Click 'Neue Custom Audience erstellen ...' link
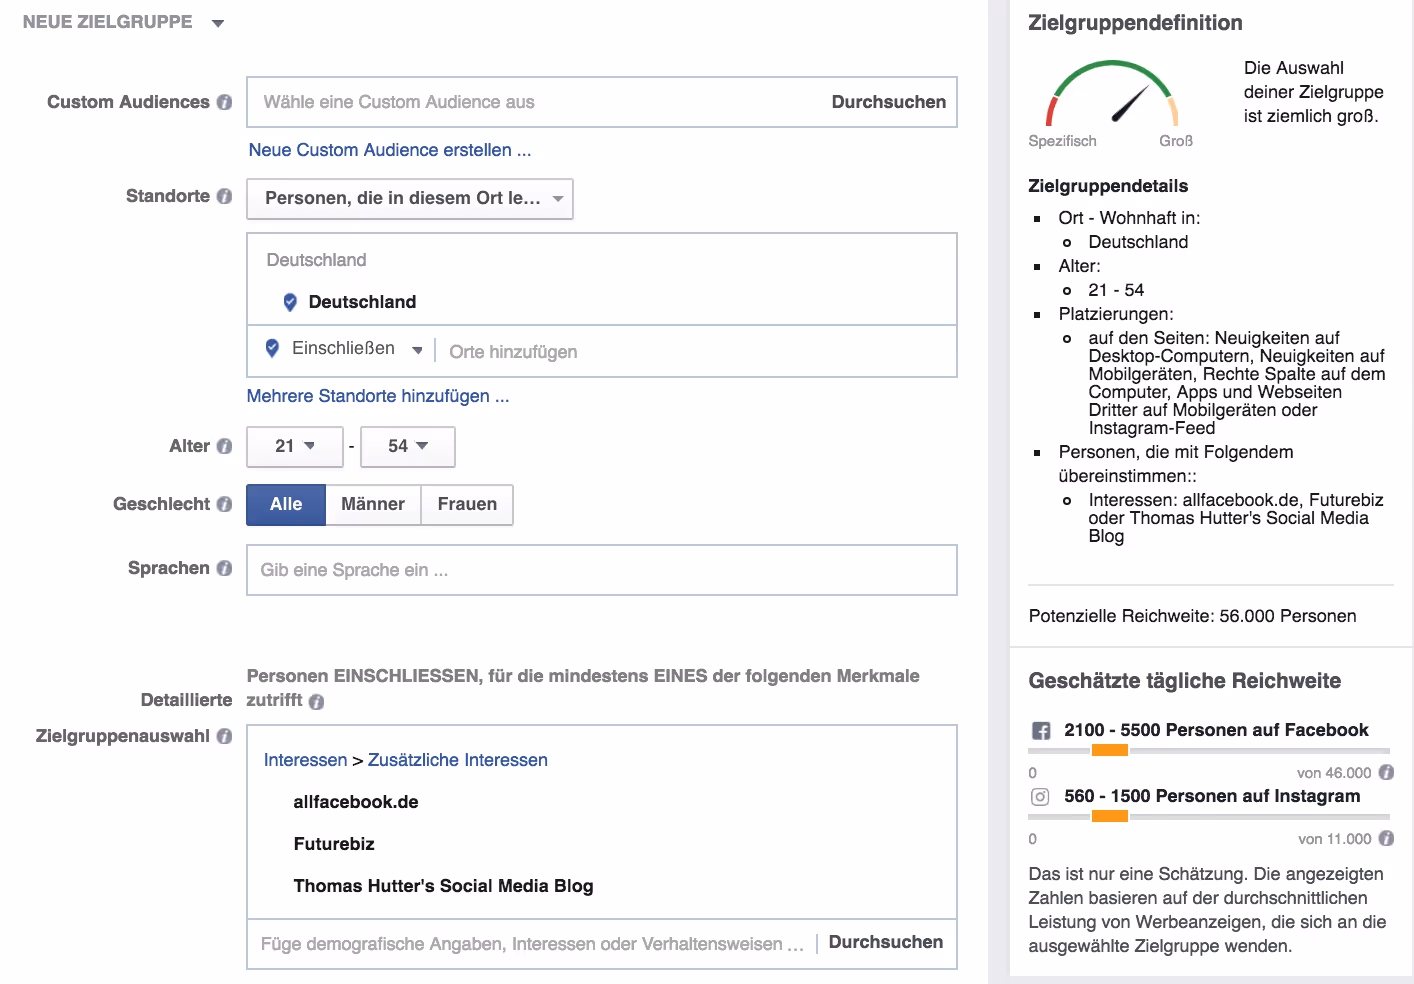Viewport: 1414px width, 984px height. [390, 150]
